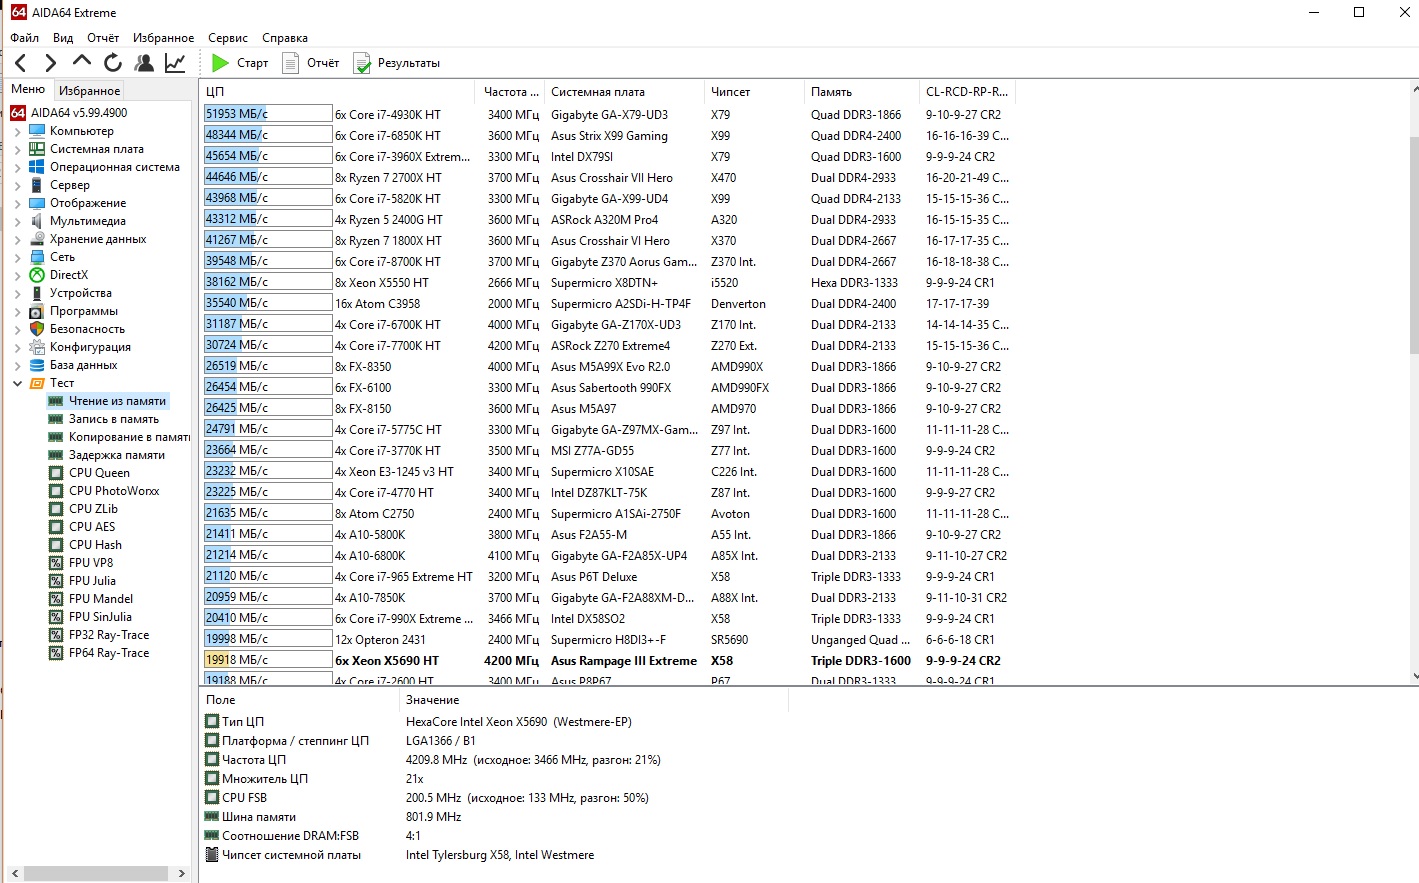
Task: Click the line chart toolbar icon
Action: tap(175, 63)
